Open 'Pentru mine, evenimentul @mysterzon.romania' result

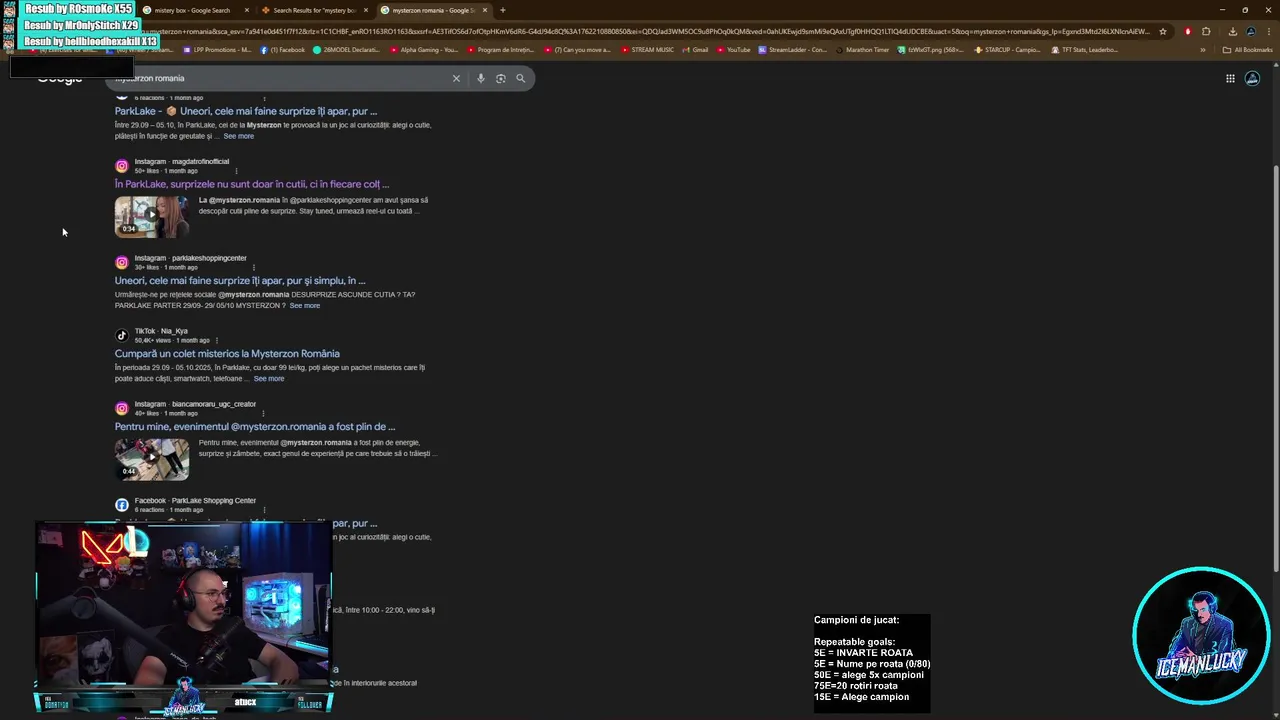tap(255, 427)
